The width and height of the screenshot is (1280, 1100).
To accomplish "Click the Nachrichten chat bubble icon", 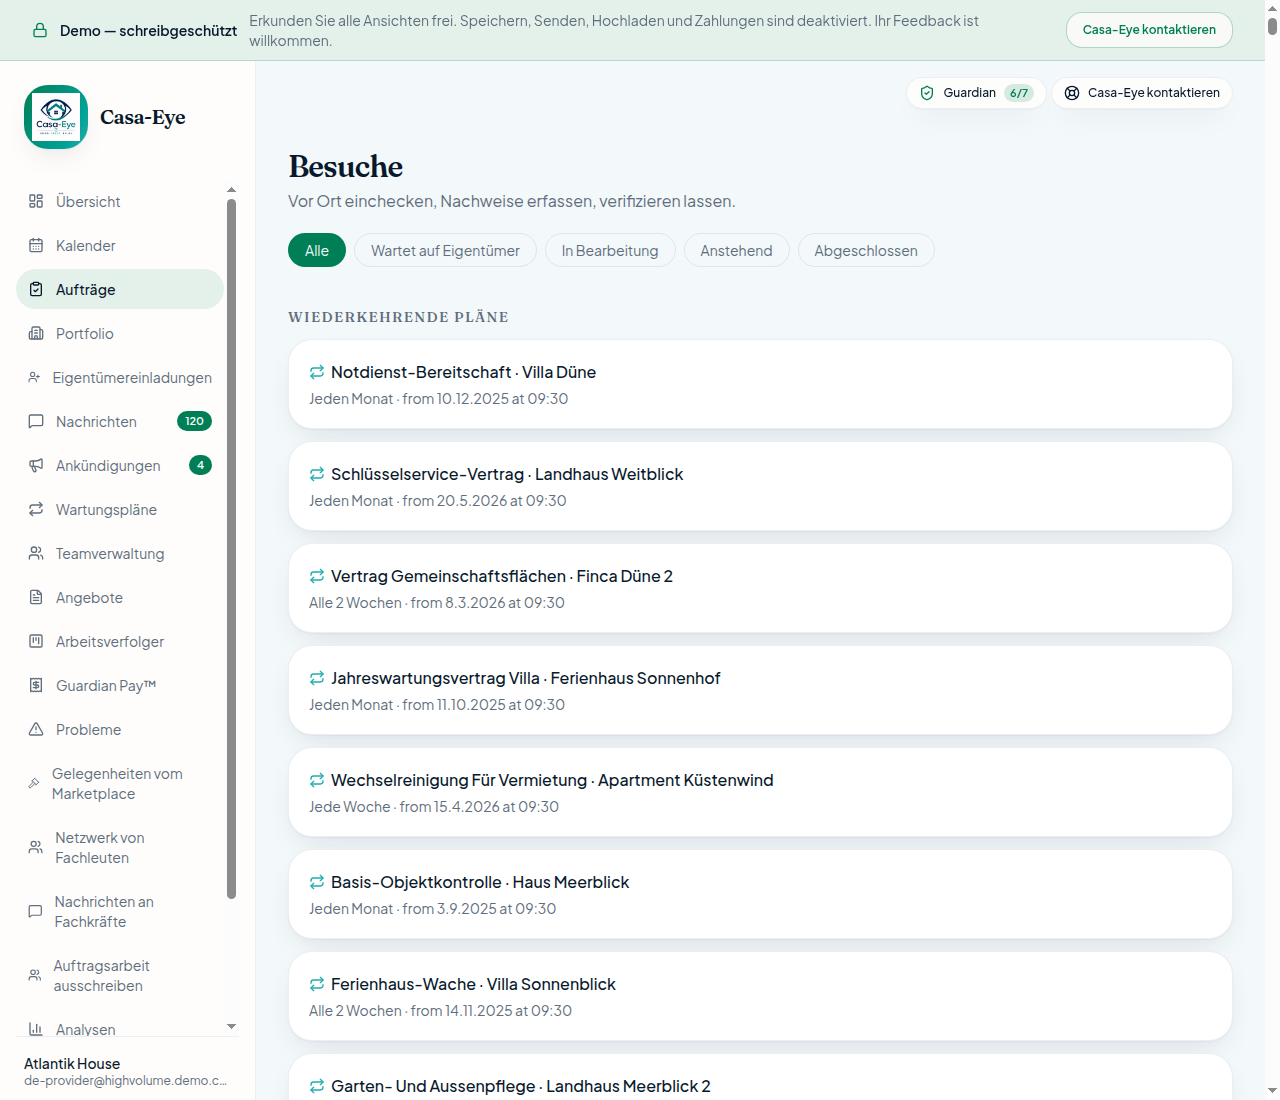I will point(36,421).
